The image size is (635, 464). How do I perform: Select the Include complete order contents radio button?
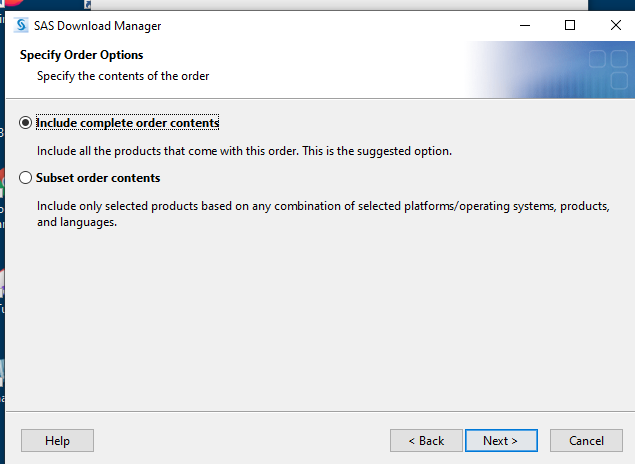tap(26, 123)
